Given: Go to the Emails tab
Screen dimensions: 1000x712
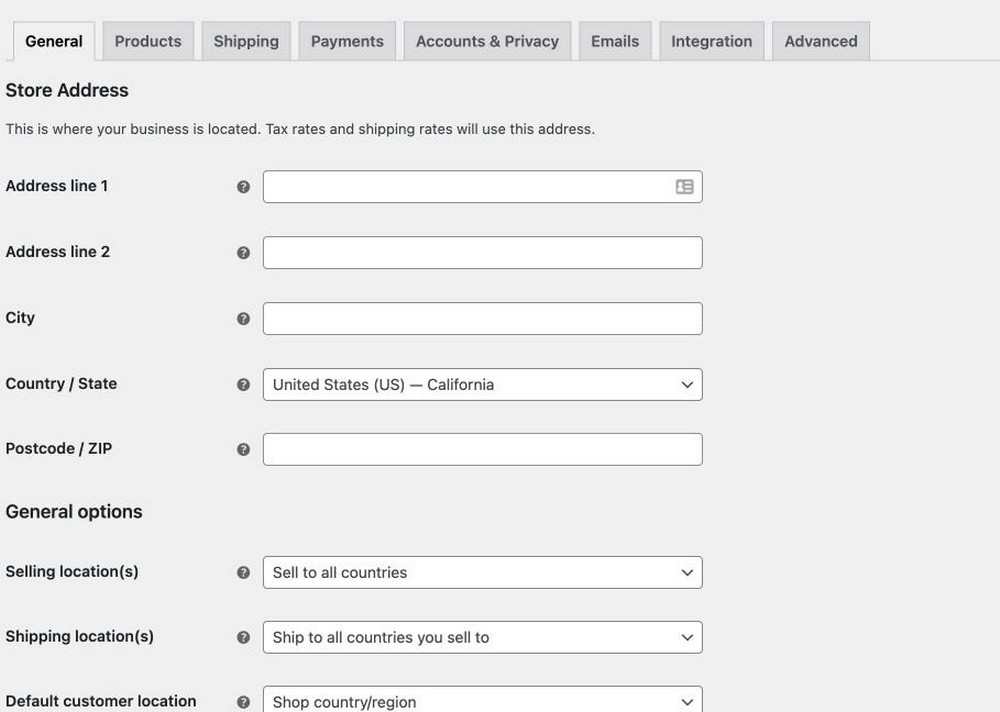Looking at the screenshot, I should pyautogui.click(x=615, y=41).
